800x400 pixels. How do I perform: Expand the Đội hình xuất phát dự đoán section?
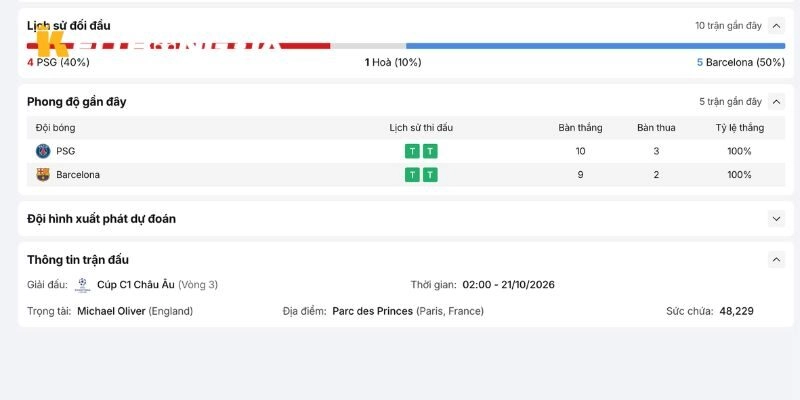point(776,219)
